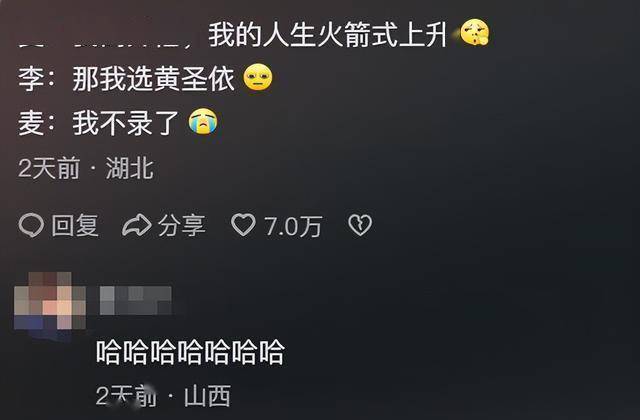The image size is (640, 420).
Task: Click the unamused face emoji after 黄圣依
Action: tap(258, 77)
